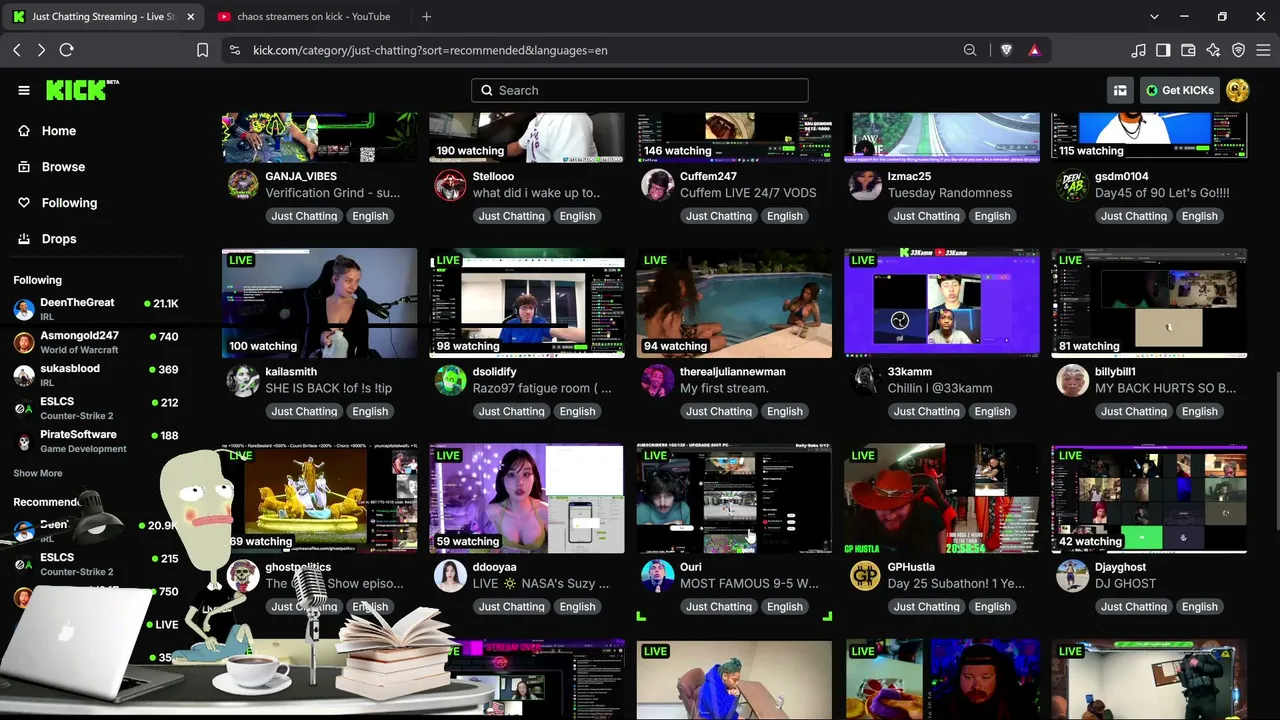Expand Show More in Following list
This screenshot has height=720, width=1280.
pos(38,473)
